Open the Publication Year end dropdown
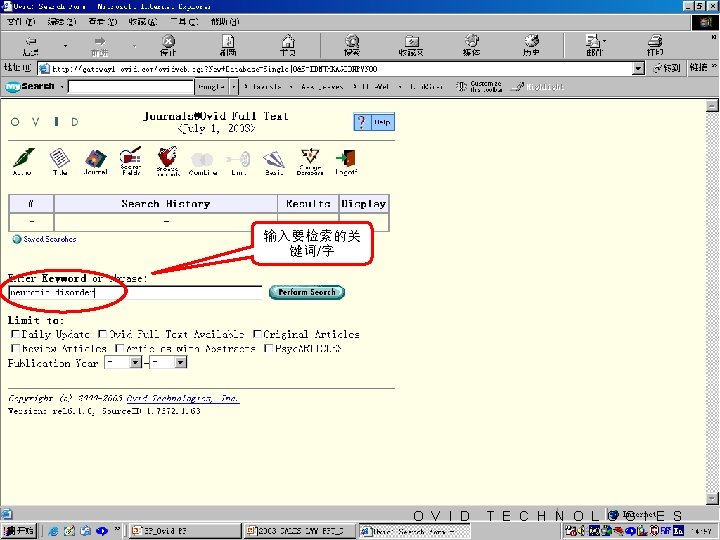The image size is (720, 540). click(180, 363)
